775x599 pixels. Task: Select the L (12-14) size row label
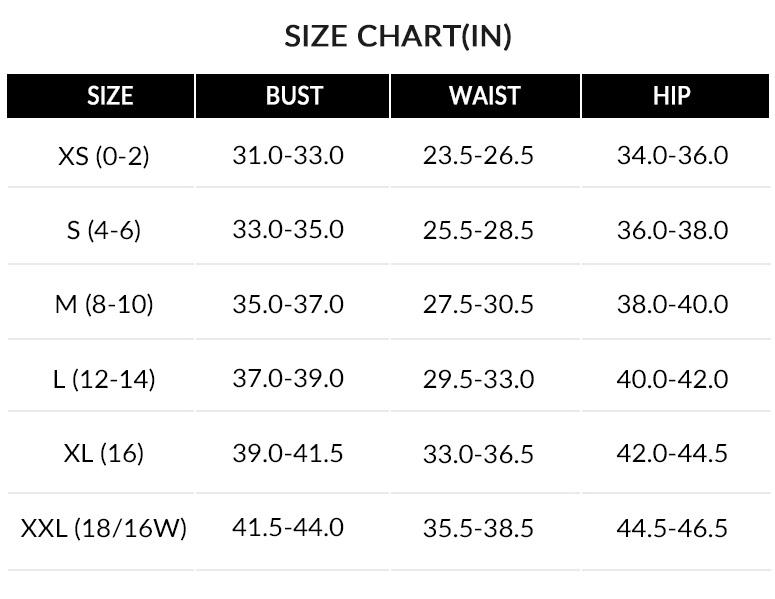tap(104, 379)
